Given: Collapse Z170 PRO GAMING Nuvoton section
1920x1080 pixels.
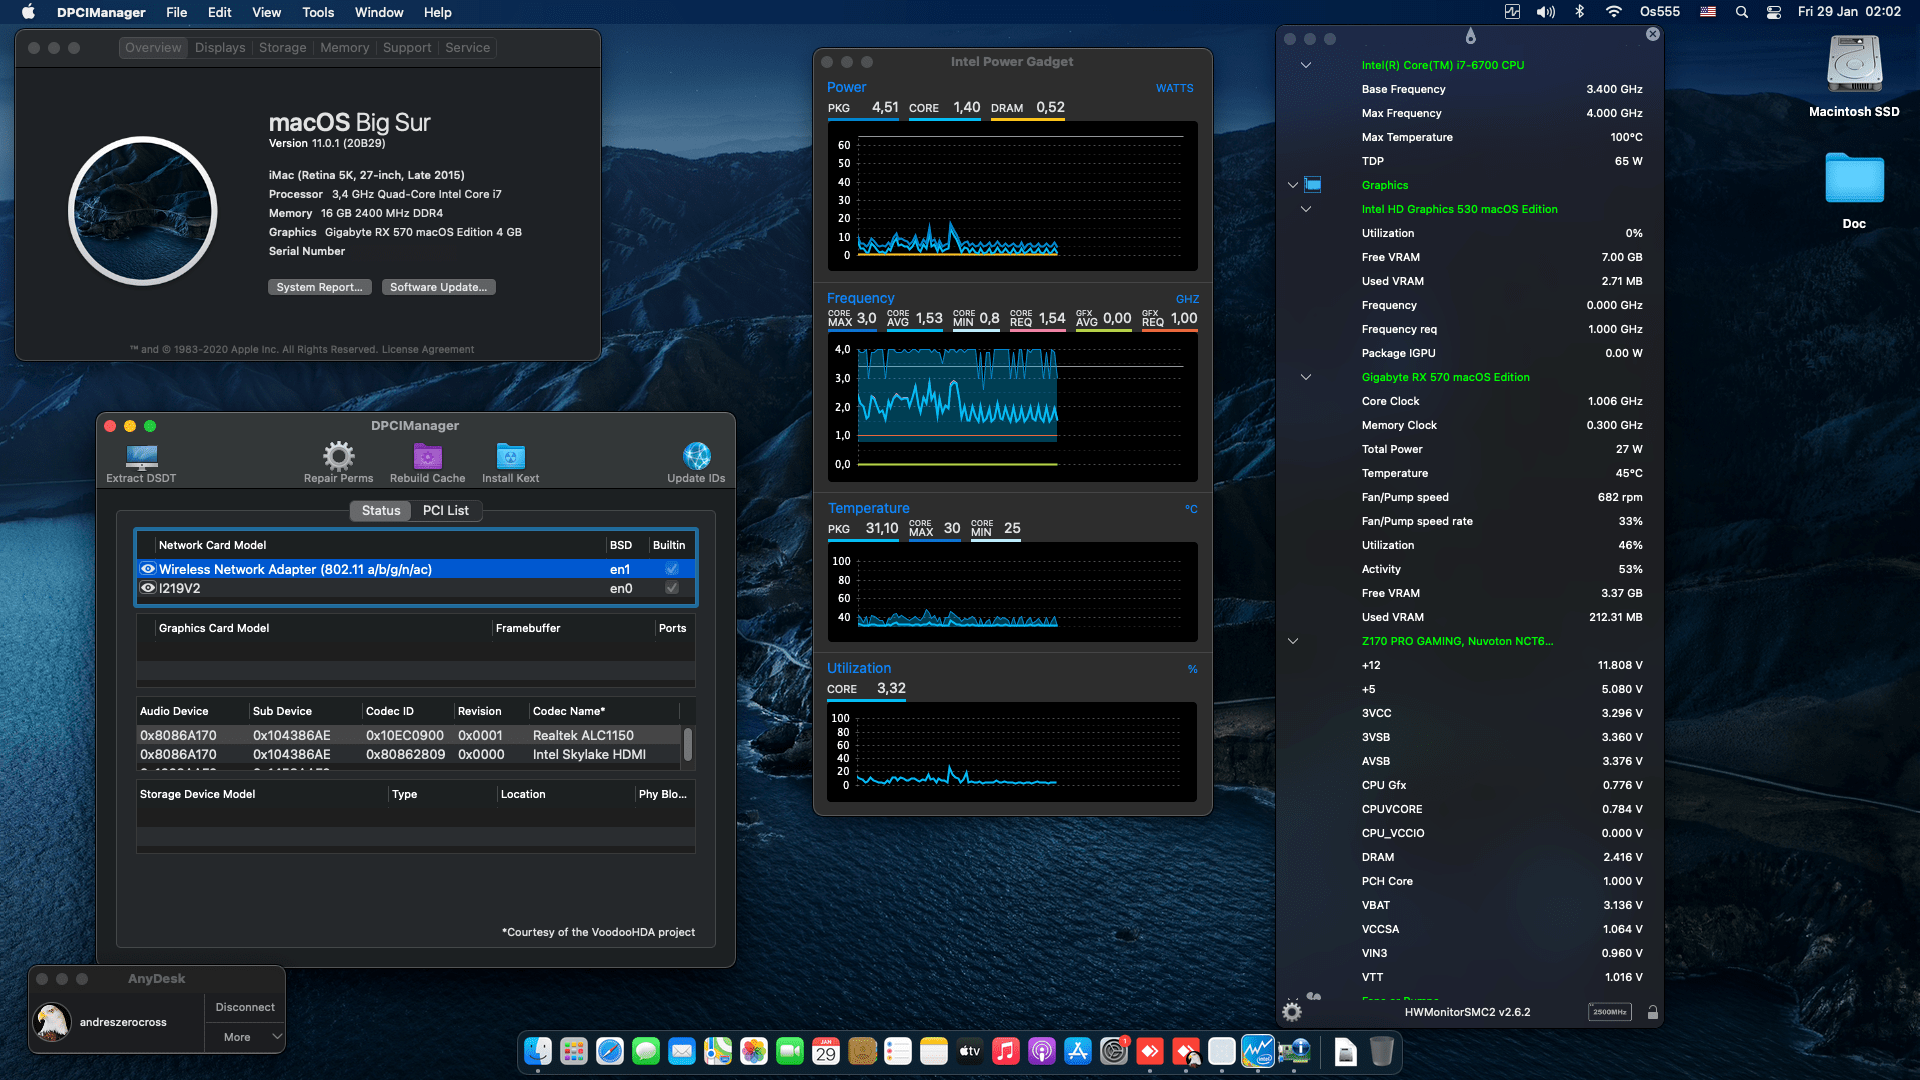Looking at the screenshot, I should 1293,641.
